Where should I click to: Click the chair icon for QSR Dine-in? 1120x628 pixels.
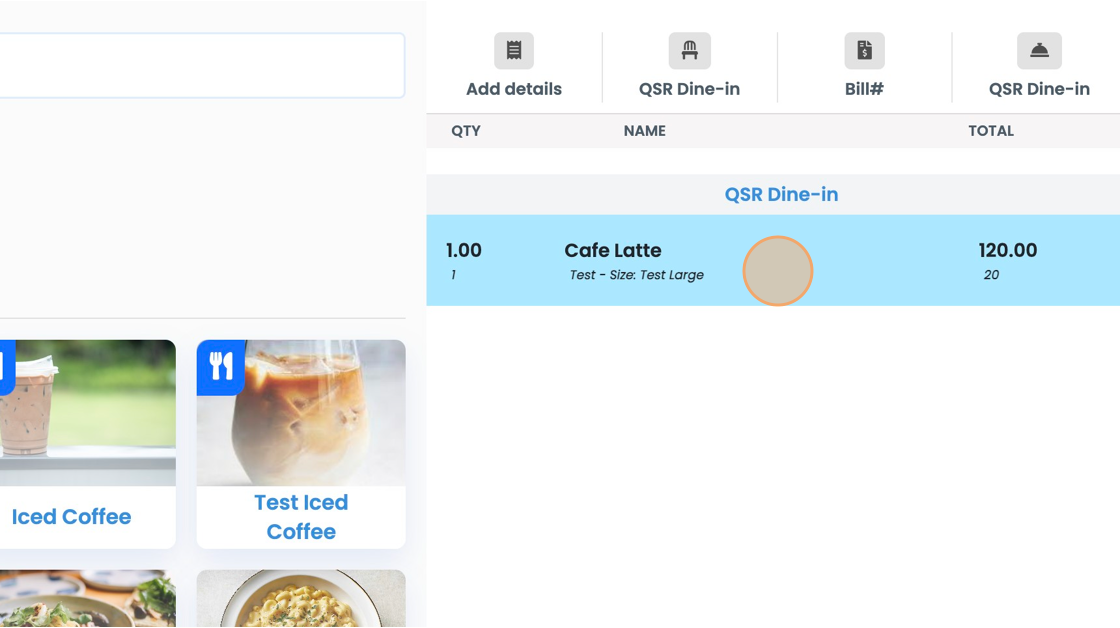[x=689, y=51]
